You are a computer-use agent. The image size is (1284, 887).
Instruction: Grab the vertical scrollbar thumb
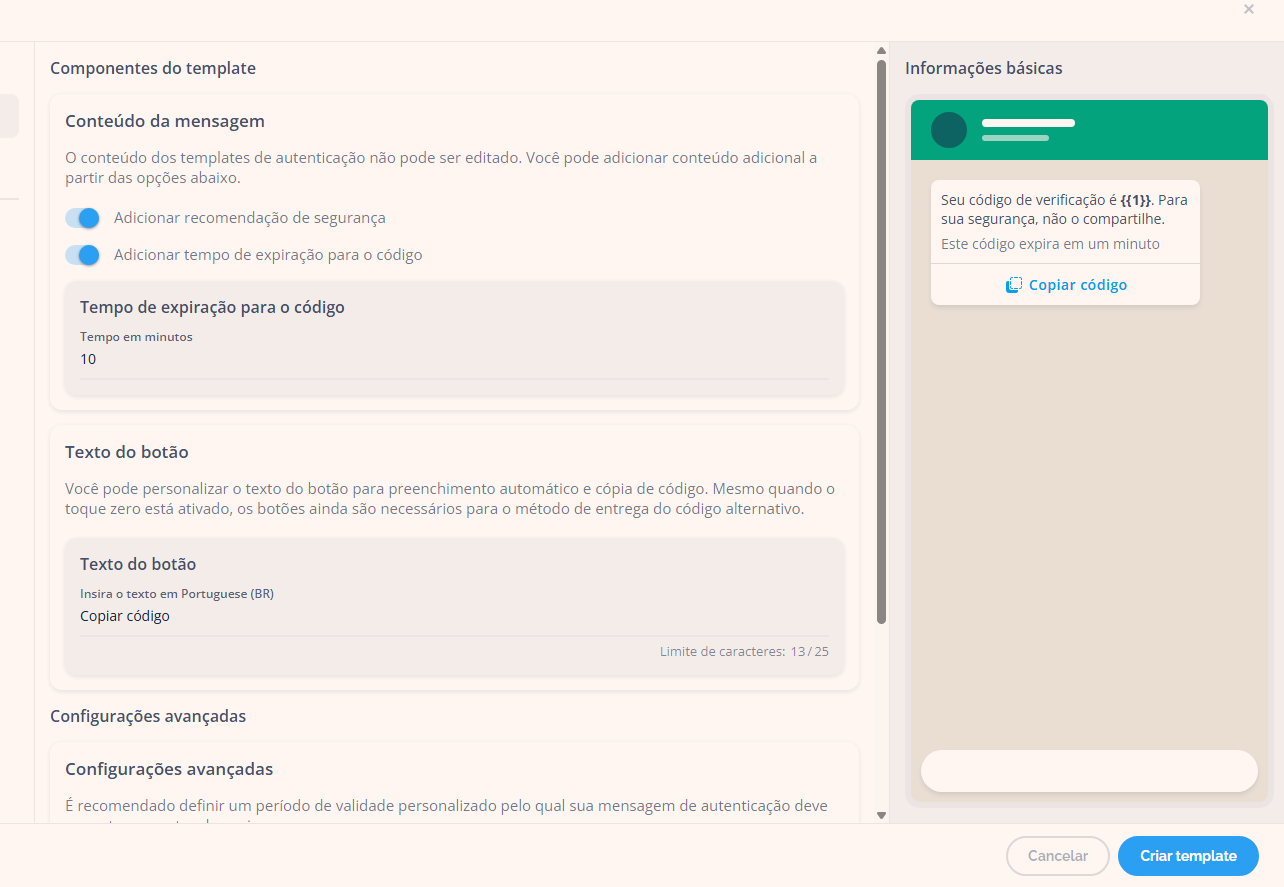click(x=881, y=340)
